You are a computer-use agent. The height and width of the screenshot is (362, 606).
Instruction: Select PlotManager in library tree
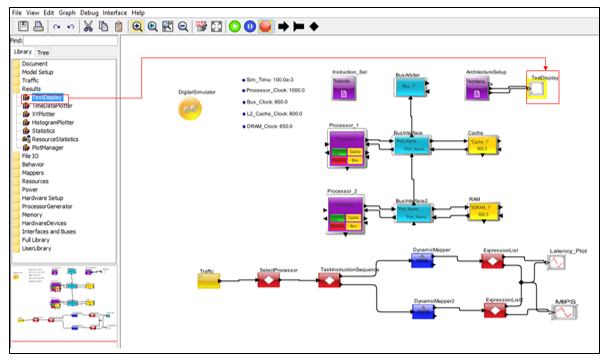pos(48,148)
